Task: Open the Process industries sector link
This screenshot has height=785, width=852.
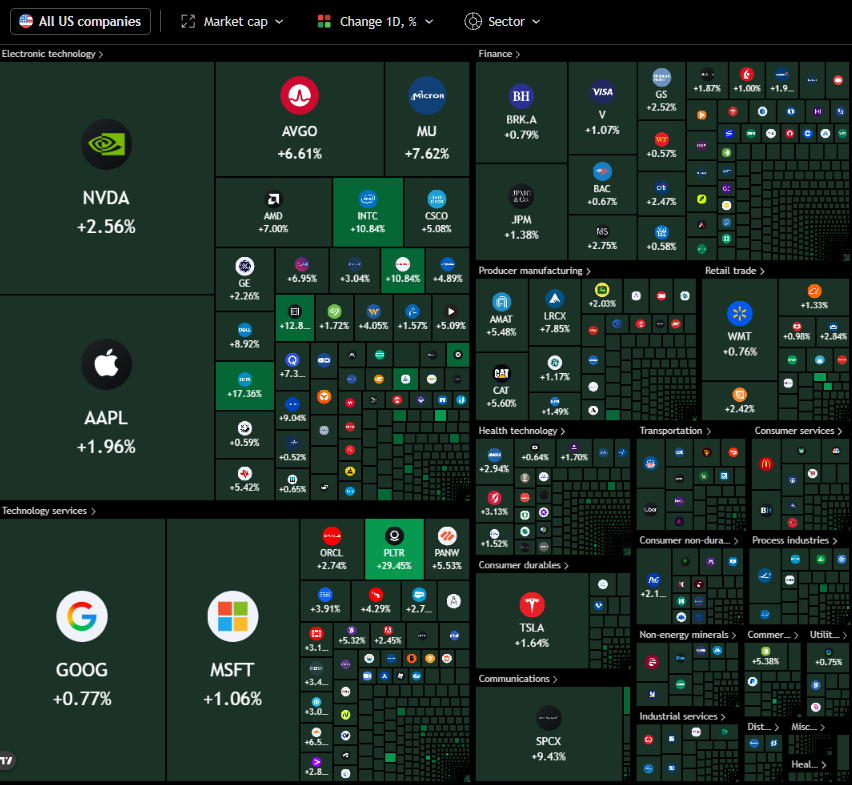Action: coord(794,540)
